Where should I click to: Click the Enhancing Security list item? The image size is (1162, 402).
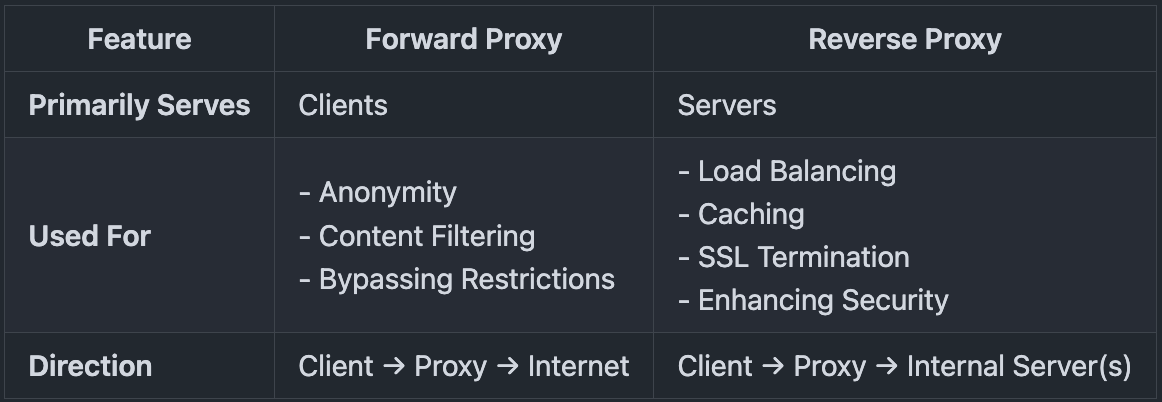tap(823, 300)
